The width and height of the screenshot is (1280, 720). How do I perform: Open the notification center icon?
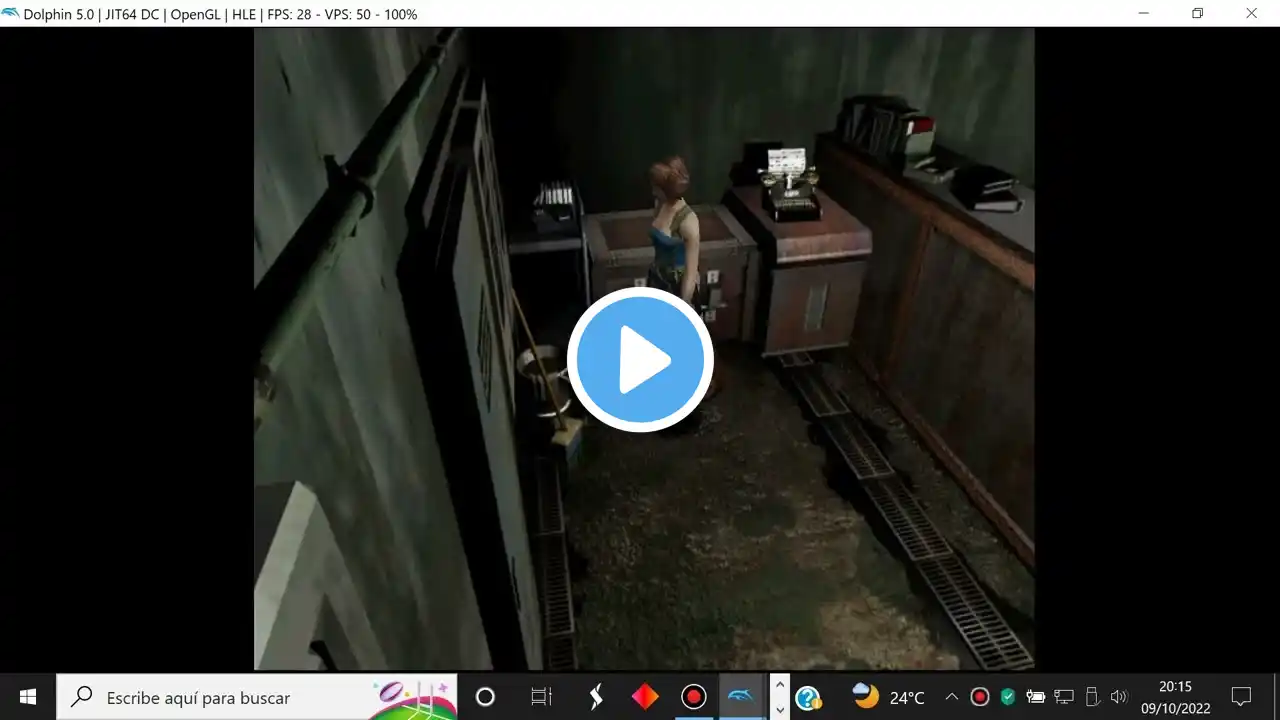(x=1241, y=697)
